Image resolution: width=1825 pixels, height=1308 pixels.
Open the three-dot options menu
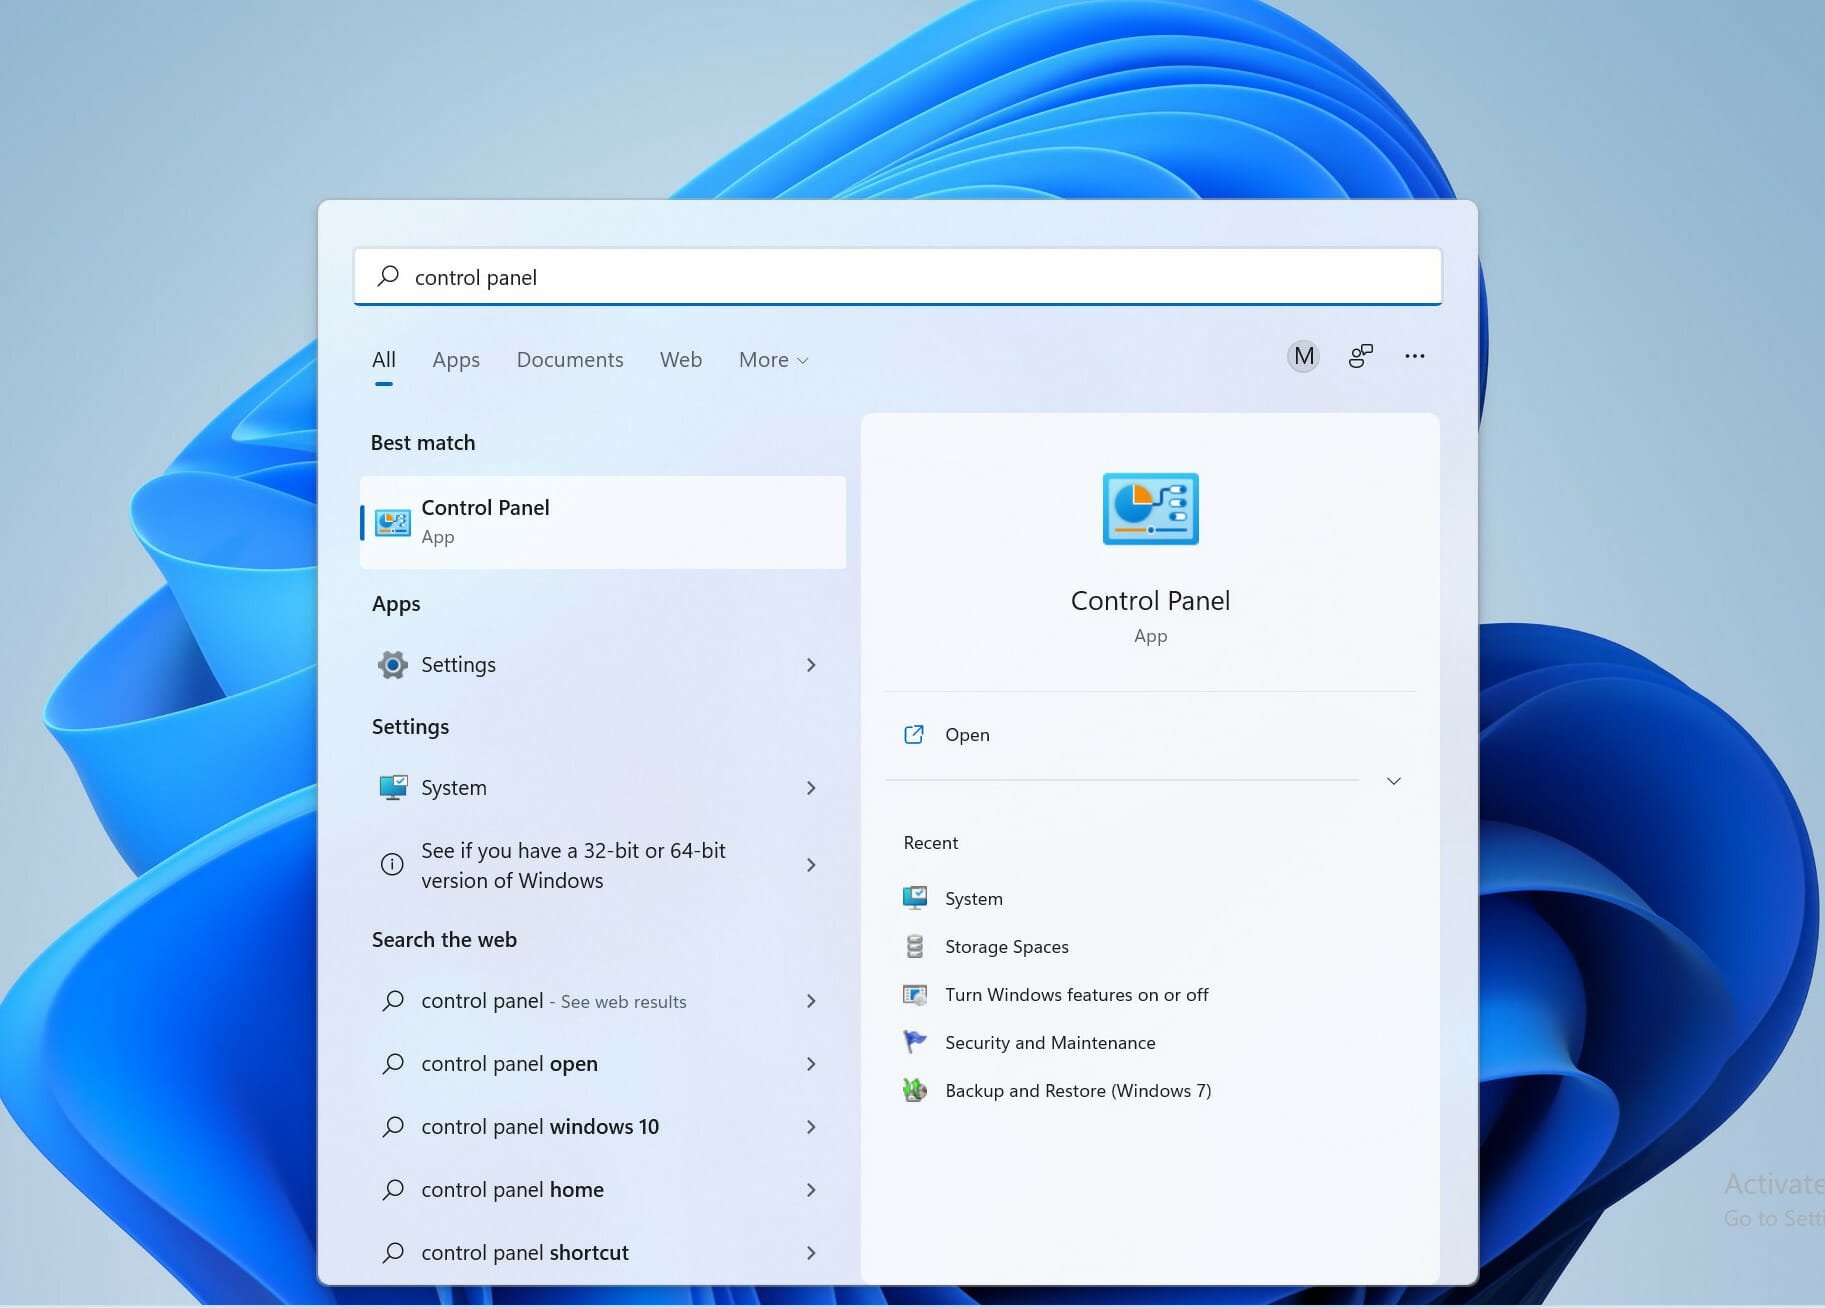coord(1415,356)
